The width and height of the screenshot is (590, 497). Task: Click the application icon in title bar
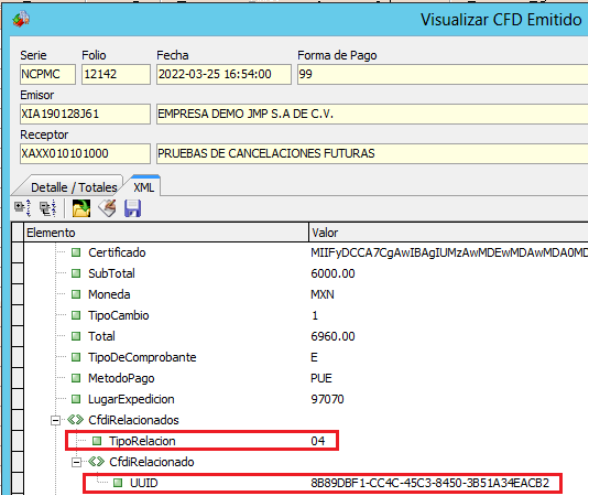[x=21, y=18]
